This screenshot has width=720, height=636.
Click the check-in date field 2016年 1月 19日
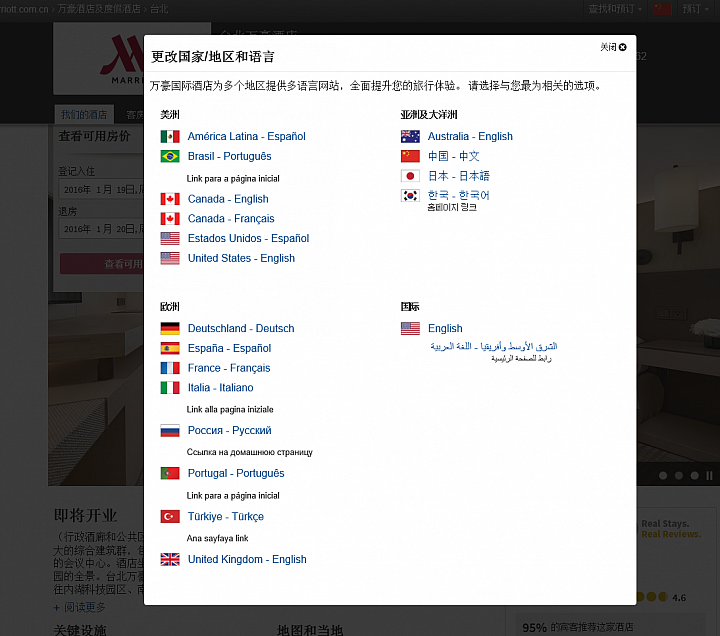click(101, 189)
